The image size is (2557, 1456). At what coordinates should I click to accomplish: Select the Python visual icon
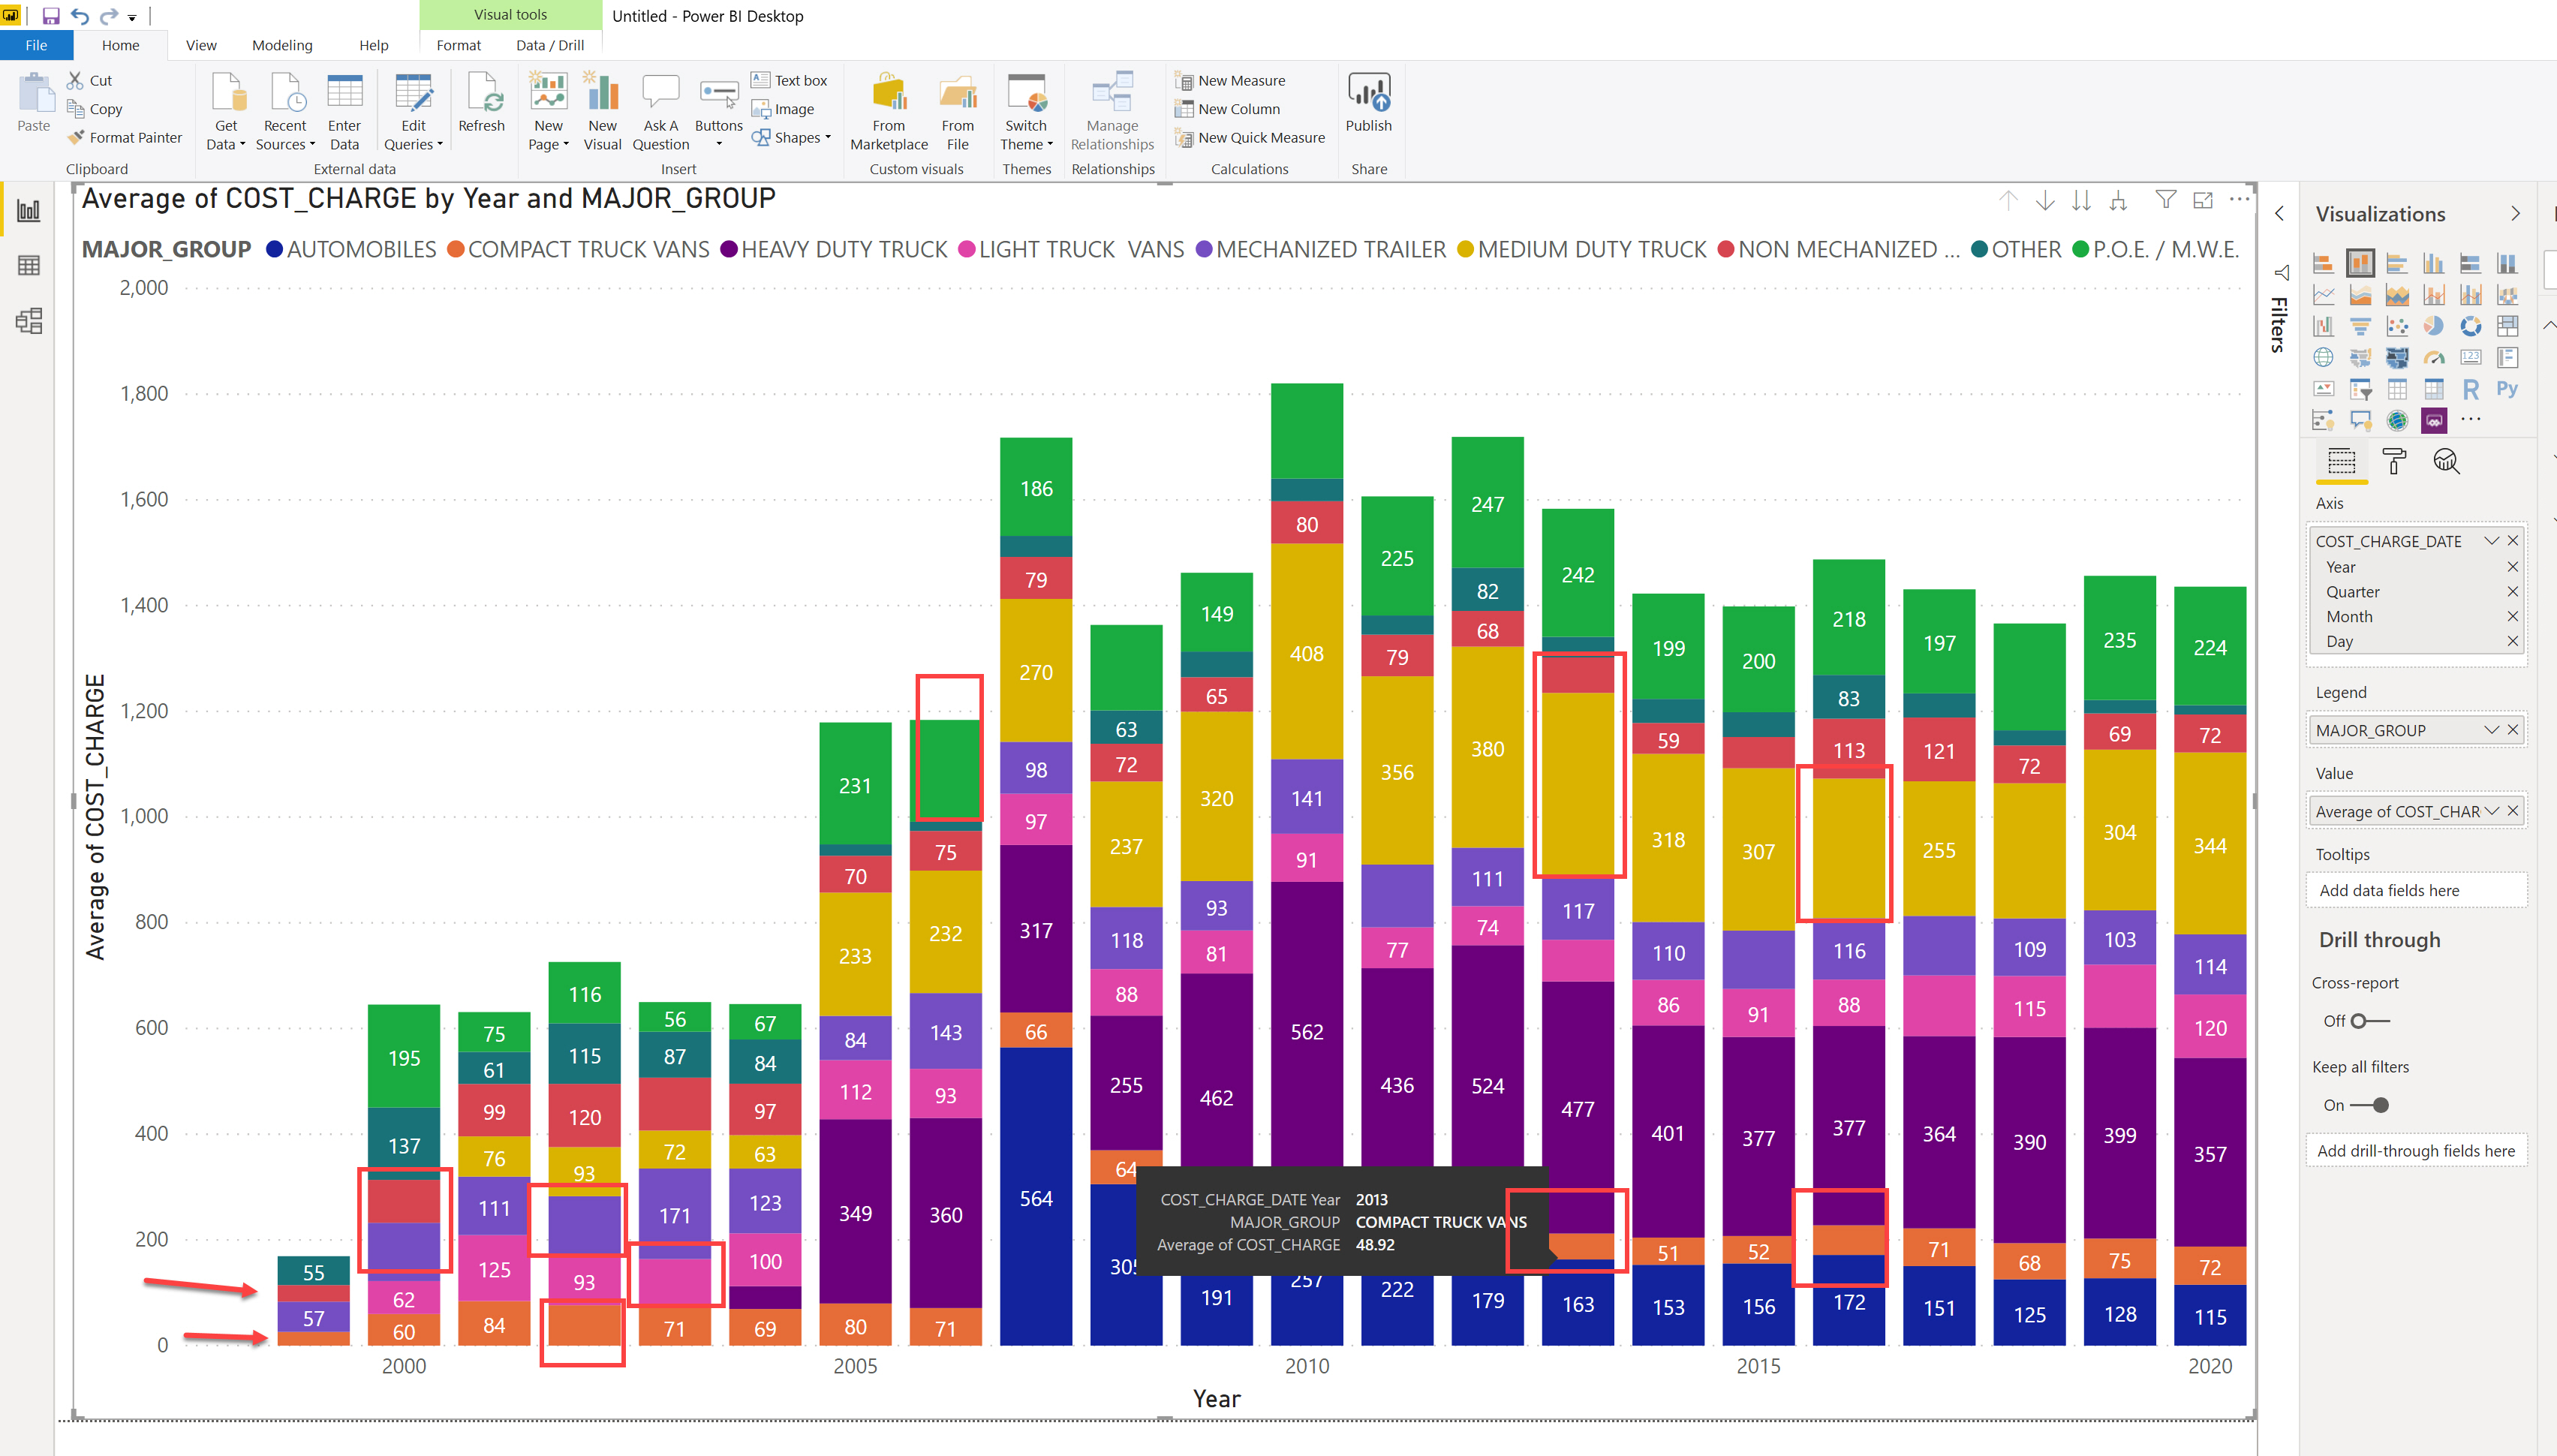coord(2506,389)
